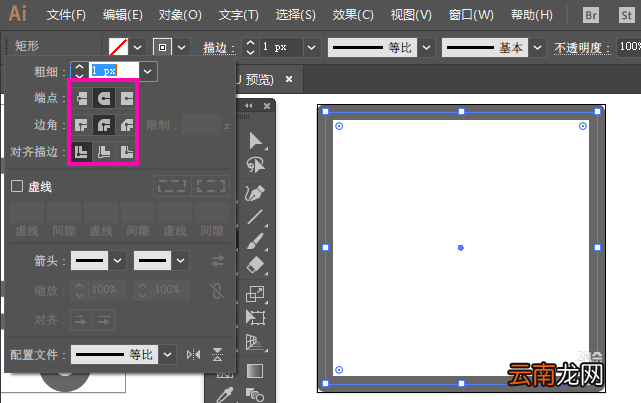Open the 选择(S) menu
This screenshot has width=641, height=403.
pyautogui.click(x=296, y=15)
